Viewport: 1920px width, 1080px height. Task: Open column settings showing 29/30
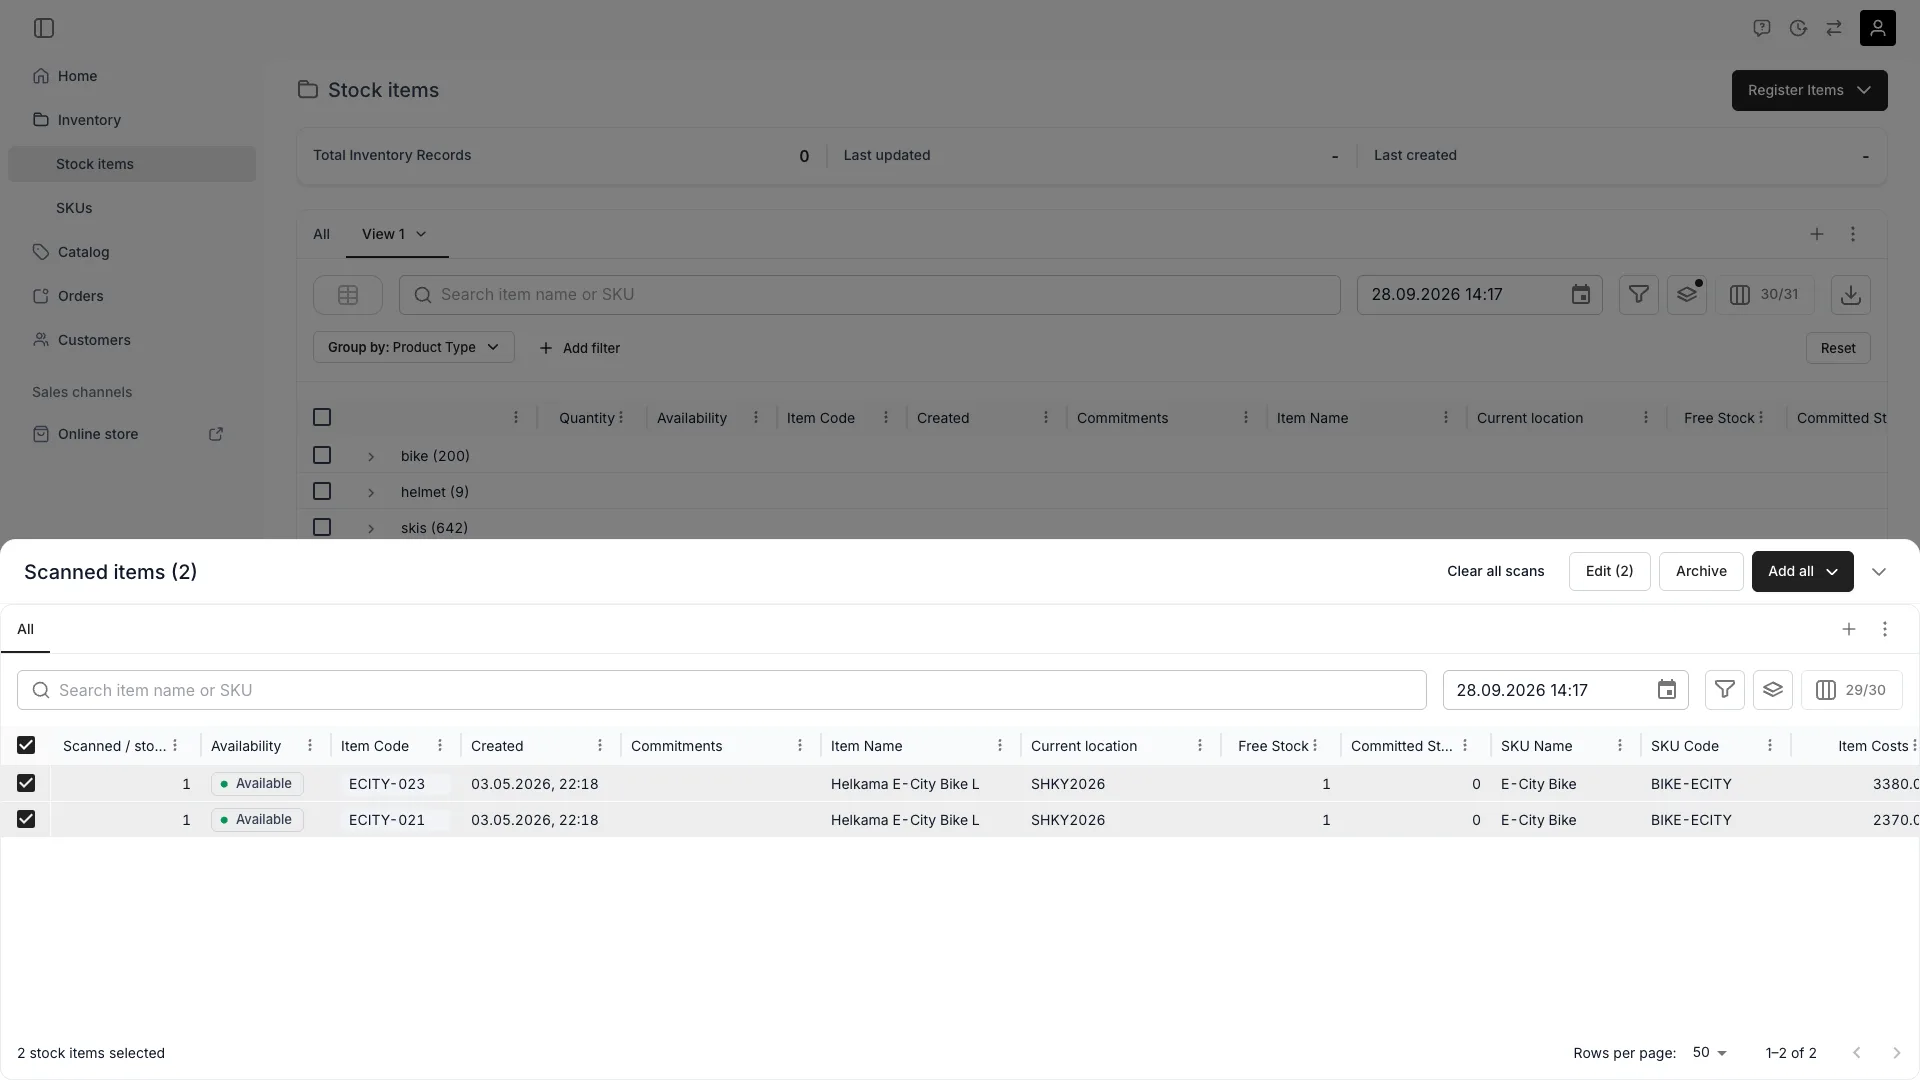1851,690
